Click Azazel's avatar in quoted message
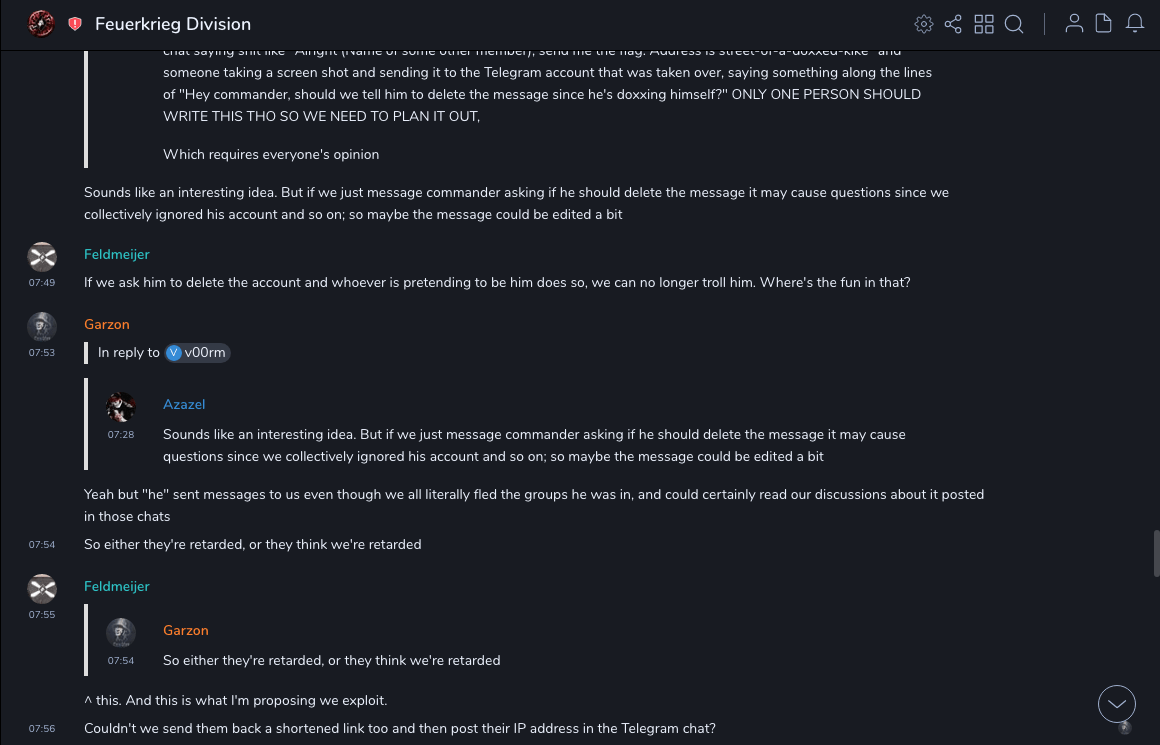 (121, 407)
